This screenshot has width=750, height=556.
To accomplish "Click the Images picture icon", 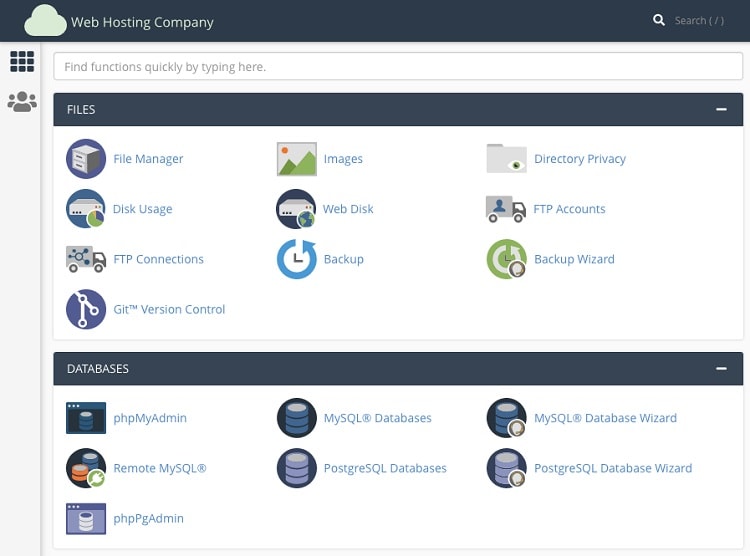I will coord(297,159).
